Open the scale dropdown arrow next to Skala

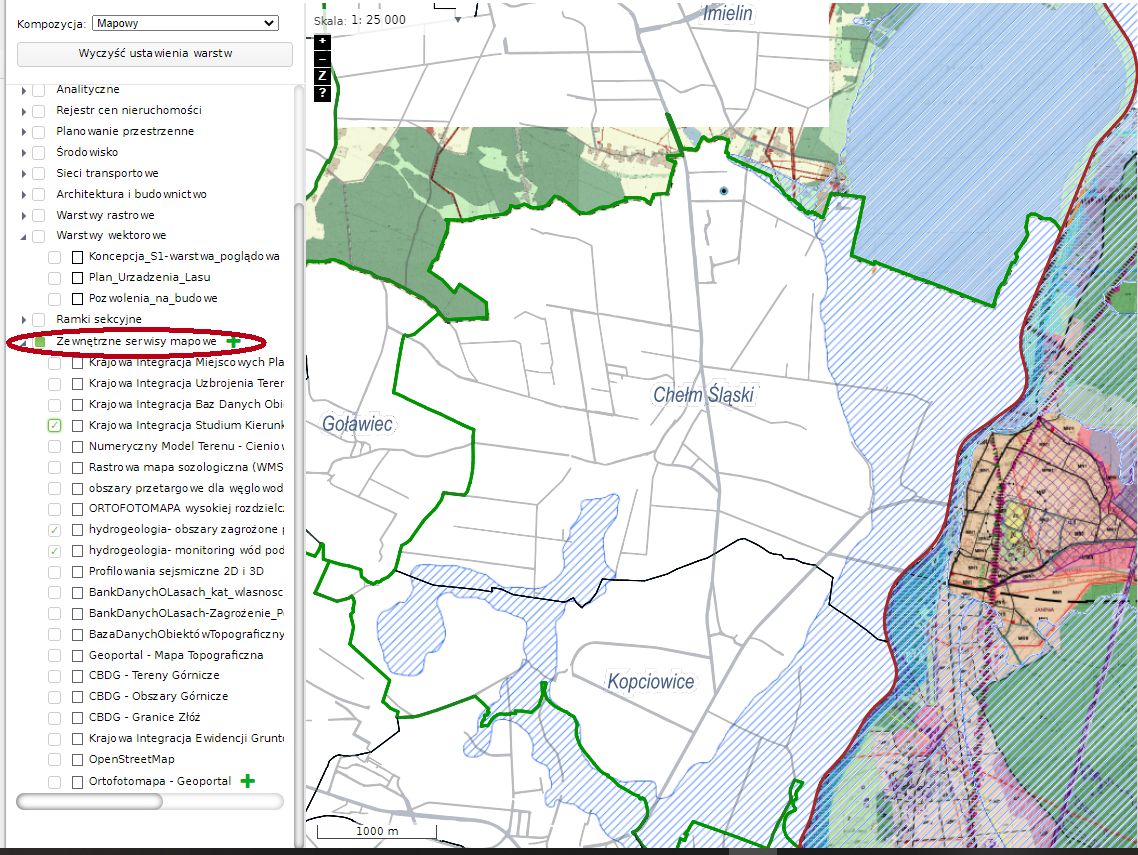coord(458,19)
